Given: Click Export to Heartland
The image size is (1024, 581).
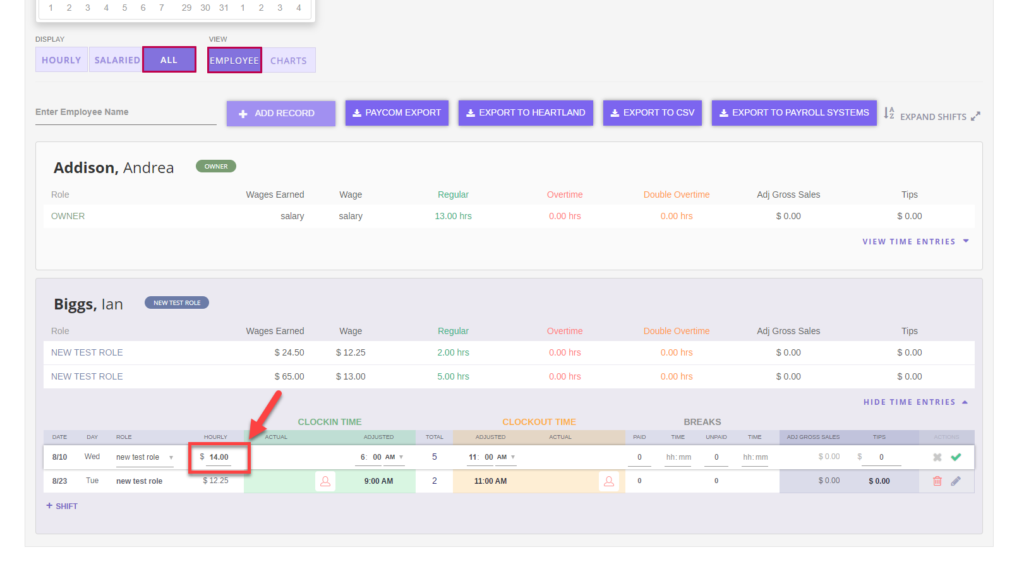Looking at the screenshot, I should click(x=525, y=113).
